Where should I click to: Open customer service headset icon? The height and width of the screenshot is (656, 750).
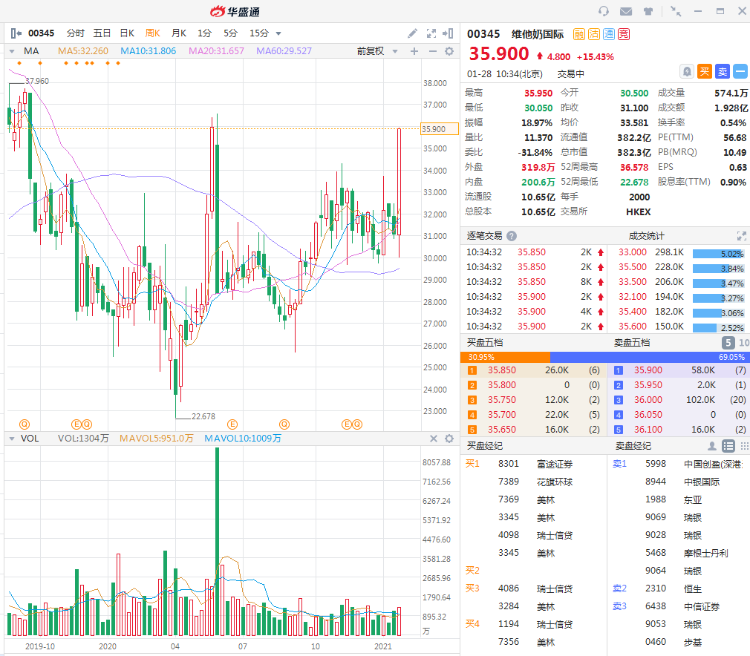pos(604,11)
